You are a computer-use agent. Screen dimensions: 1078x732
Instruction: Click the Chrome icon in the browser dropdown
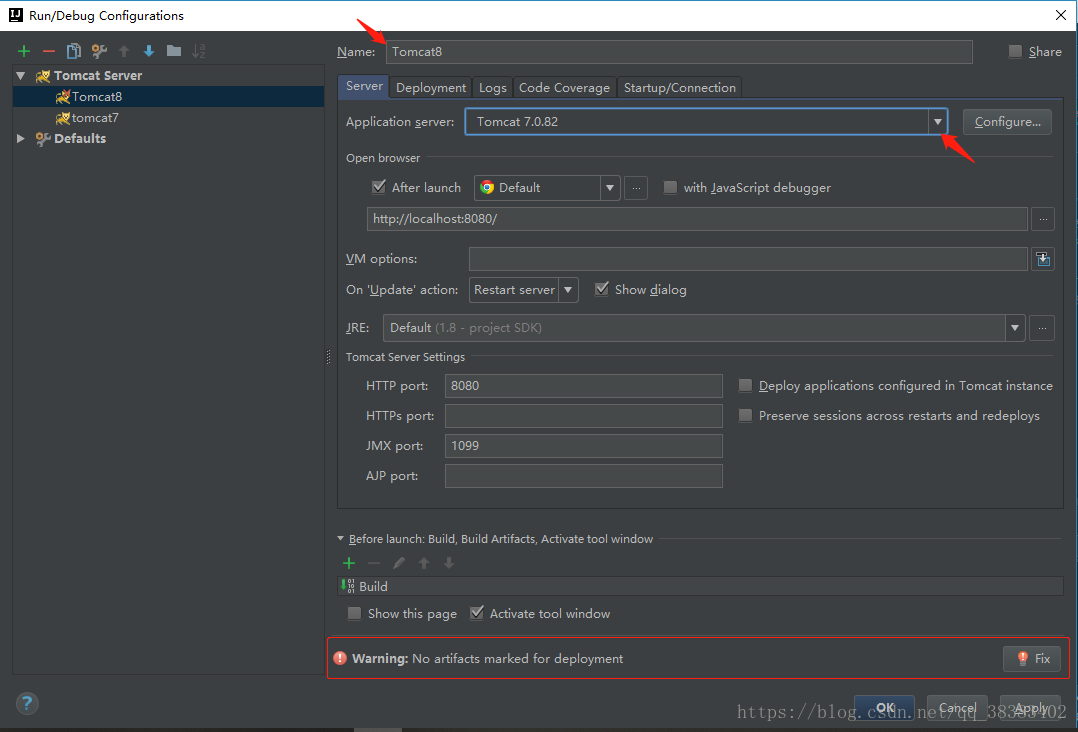coord(487,188)
